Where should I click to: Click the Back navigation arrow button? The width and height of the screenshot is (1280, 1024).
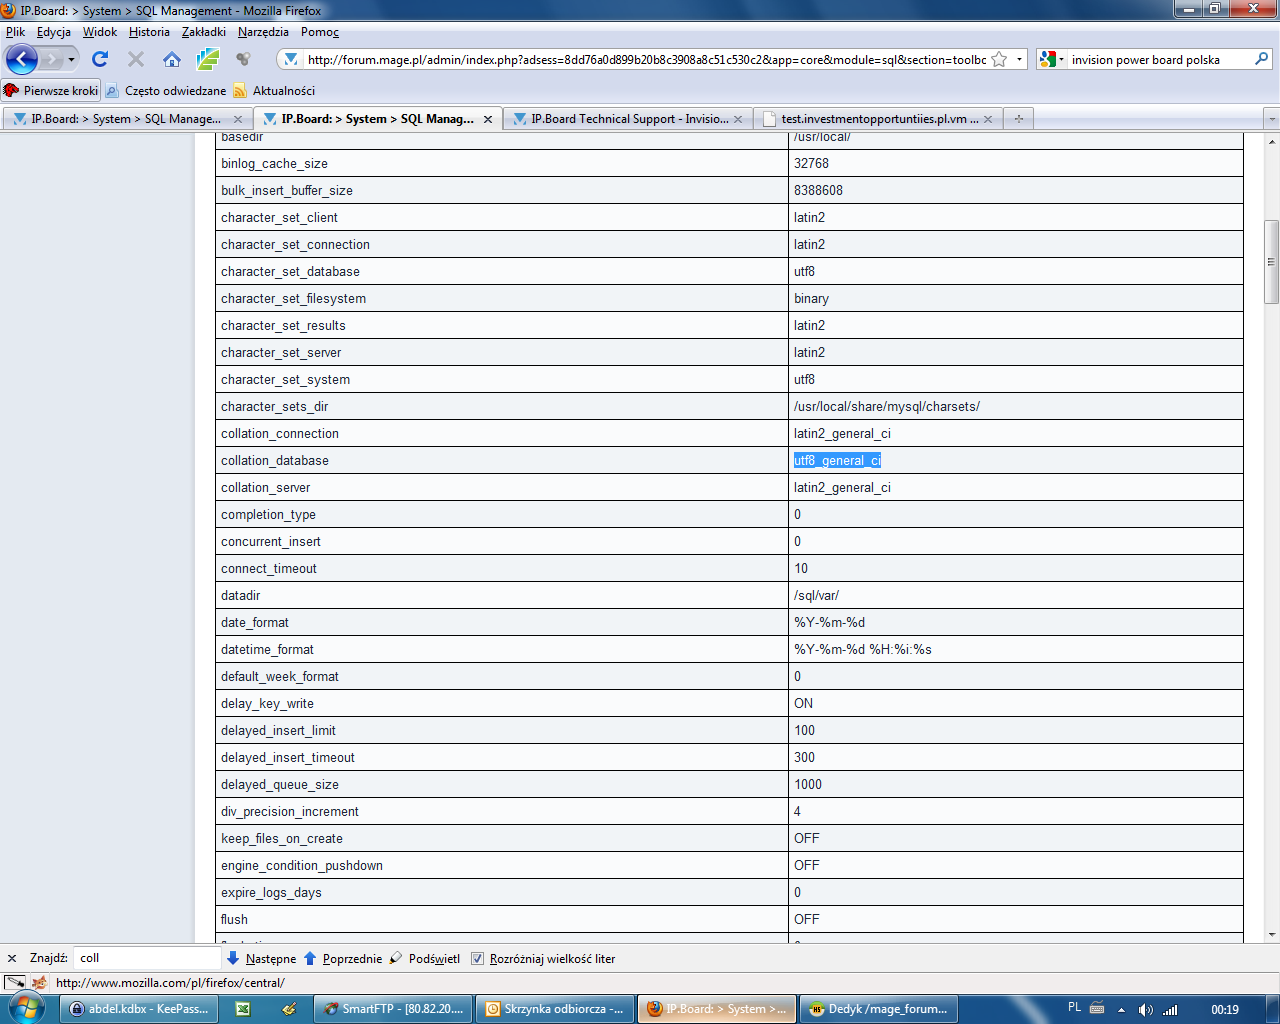click(x=22, y=59)
